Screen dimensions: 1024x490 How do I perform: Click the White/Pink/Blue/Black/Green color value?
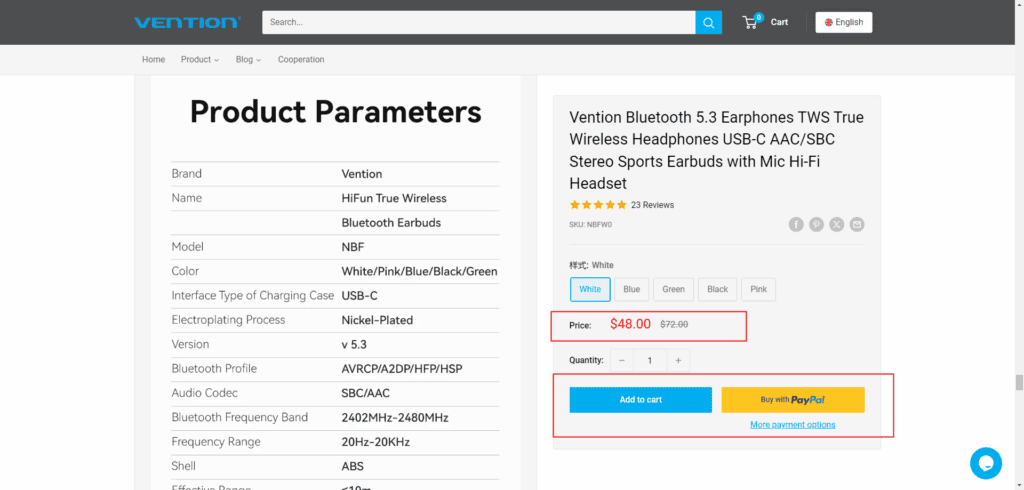[419, 271]
